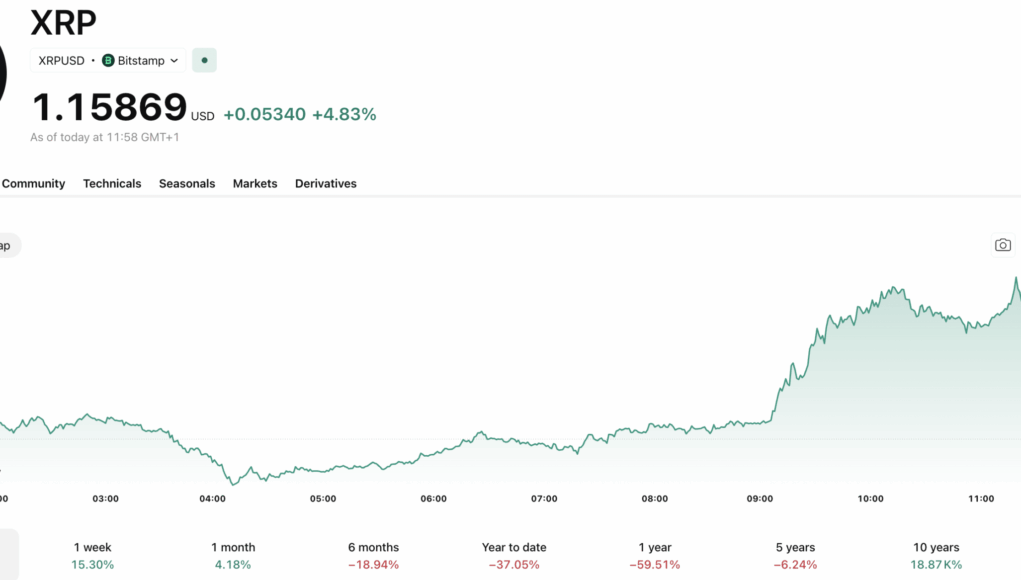Click the 'As of today at 11:58 GMT+1' text

coord(105,137)
